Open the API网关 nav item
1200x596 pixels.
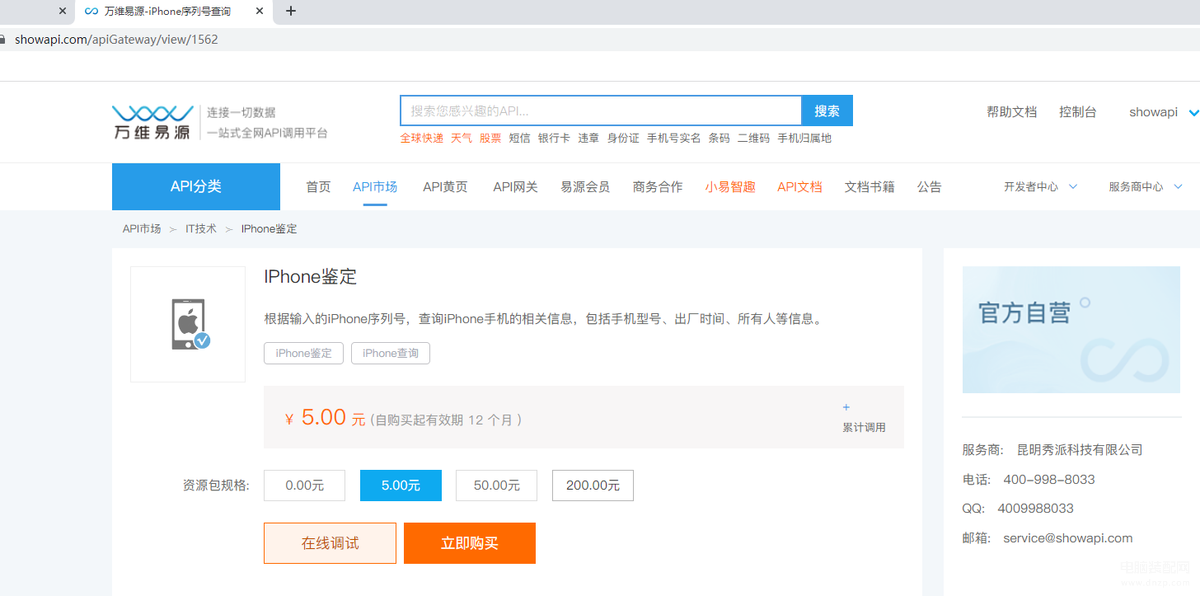pos(515,187)
